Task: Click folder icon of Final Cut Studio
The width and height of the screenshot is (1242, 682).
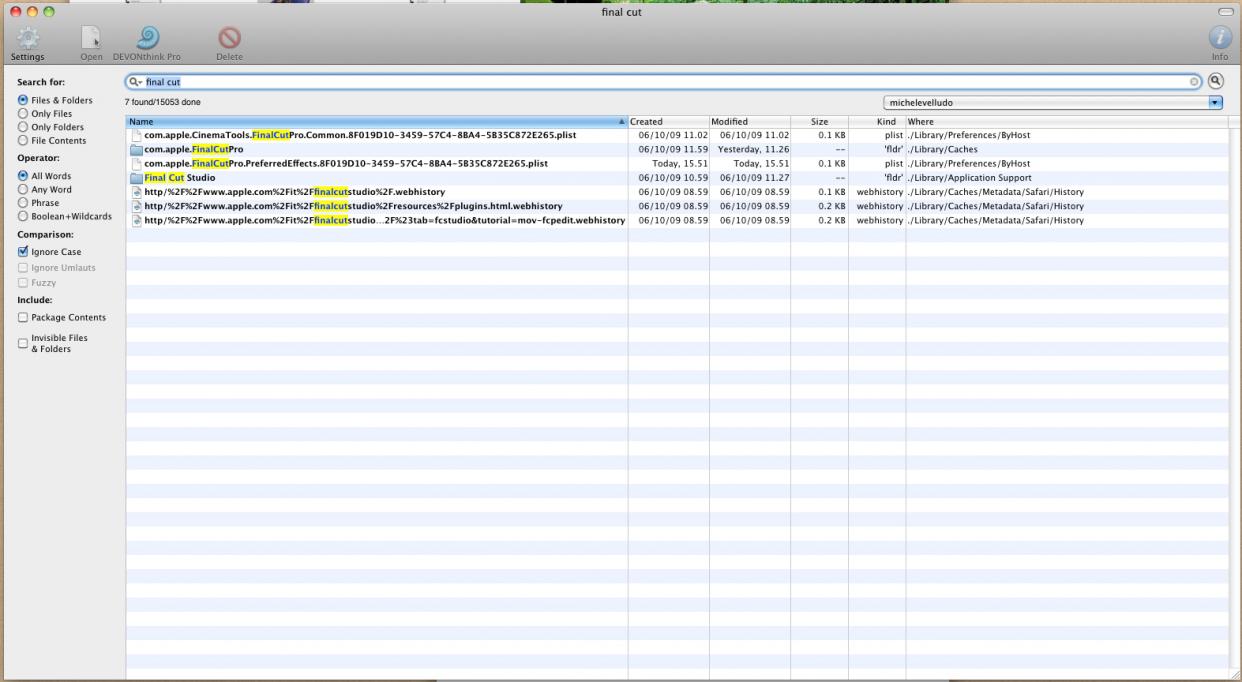Action: [136, 178]
